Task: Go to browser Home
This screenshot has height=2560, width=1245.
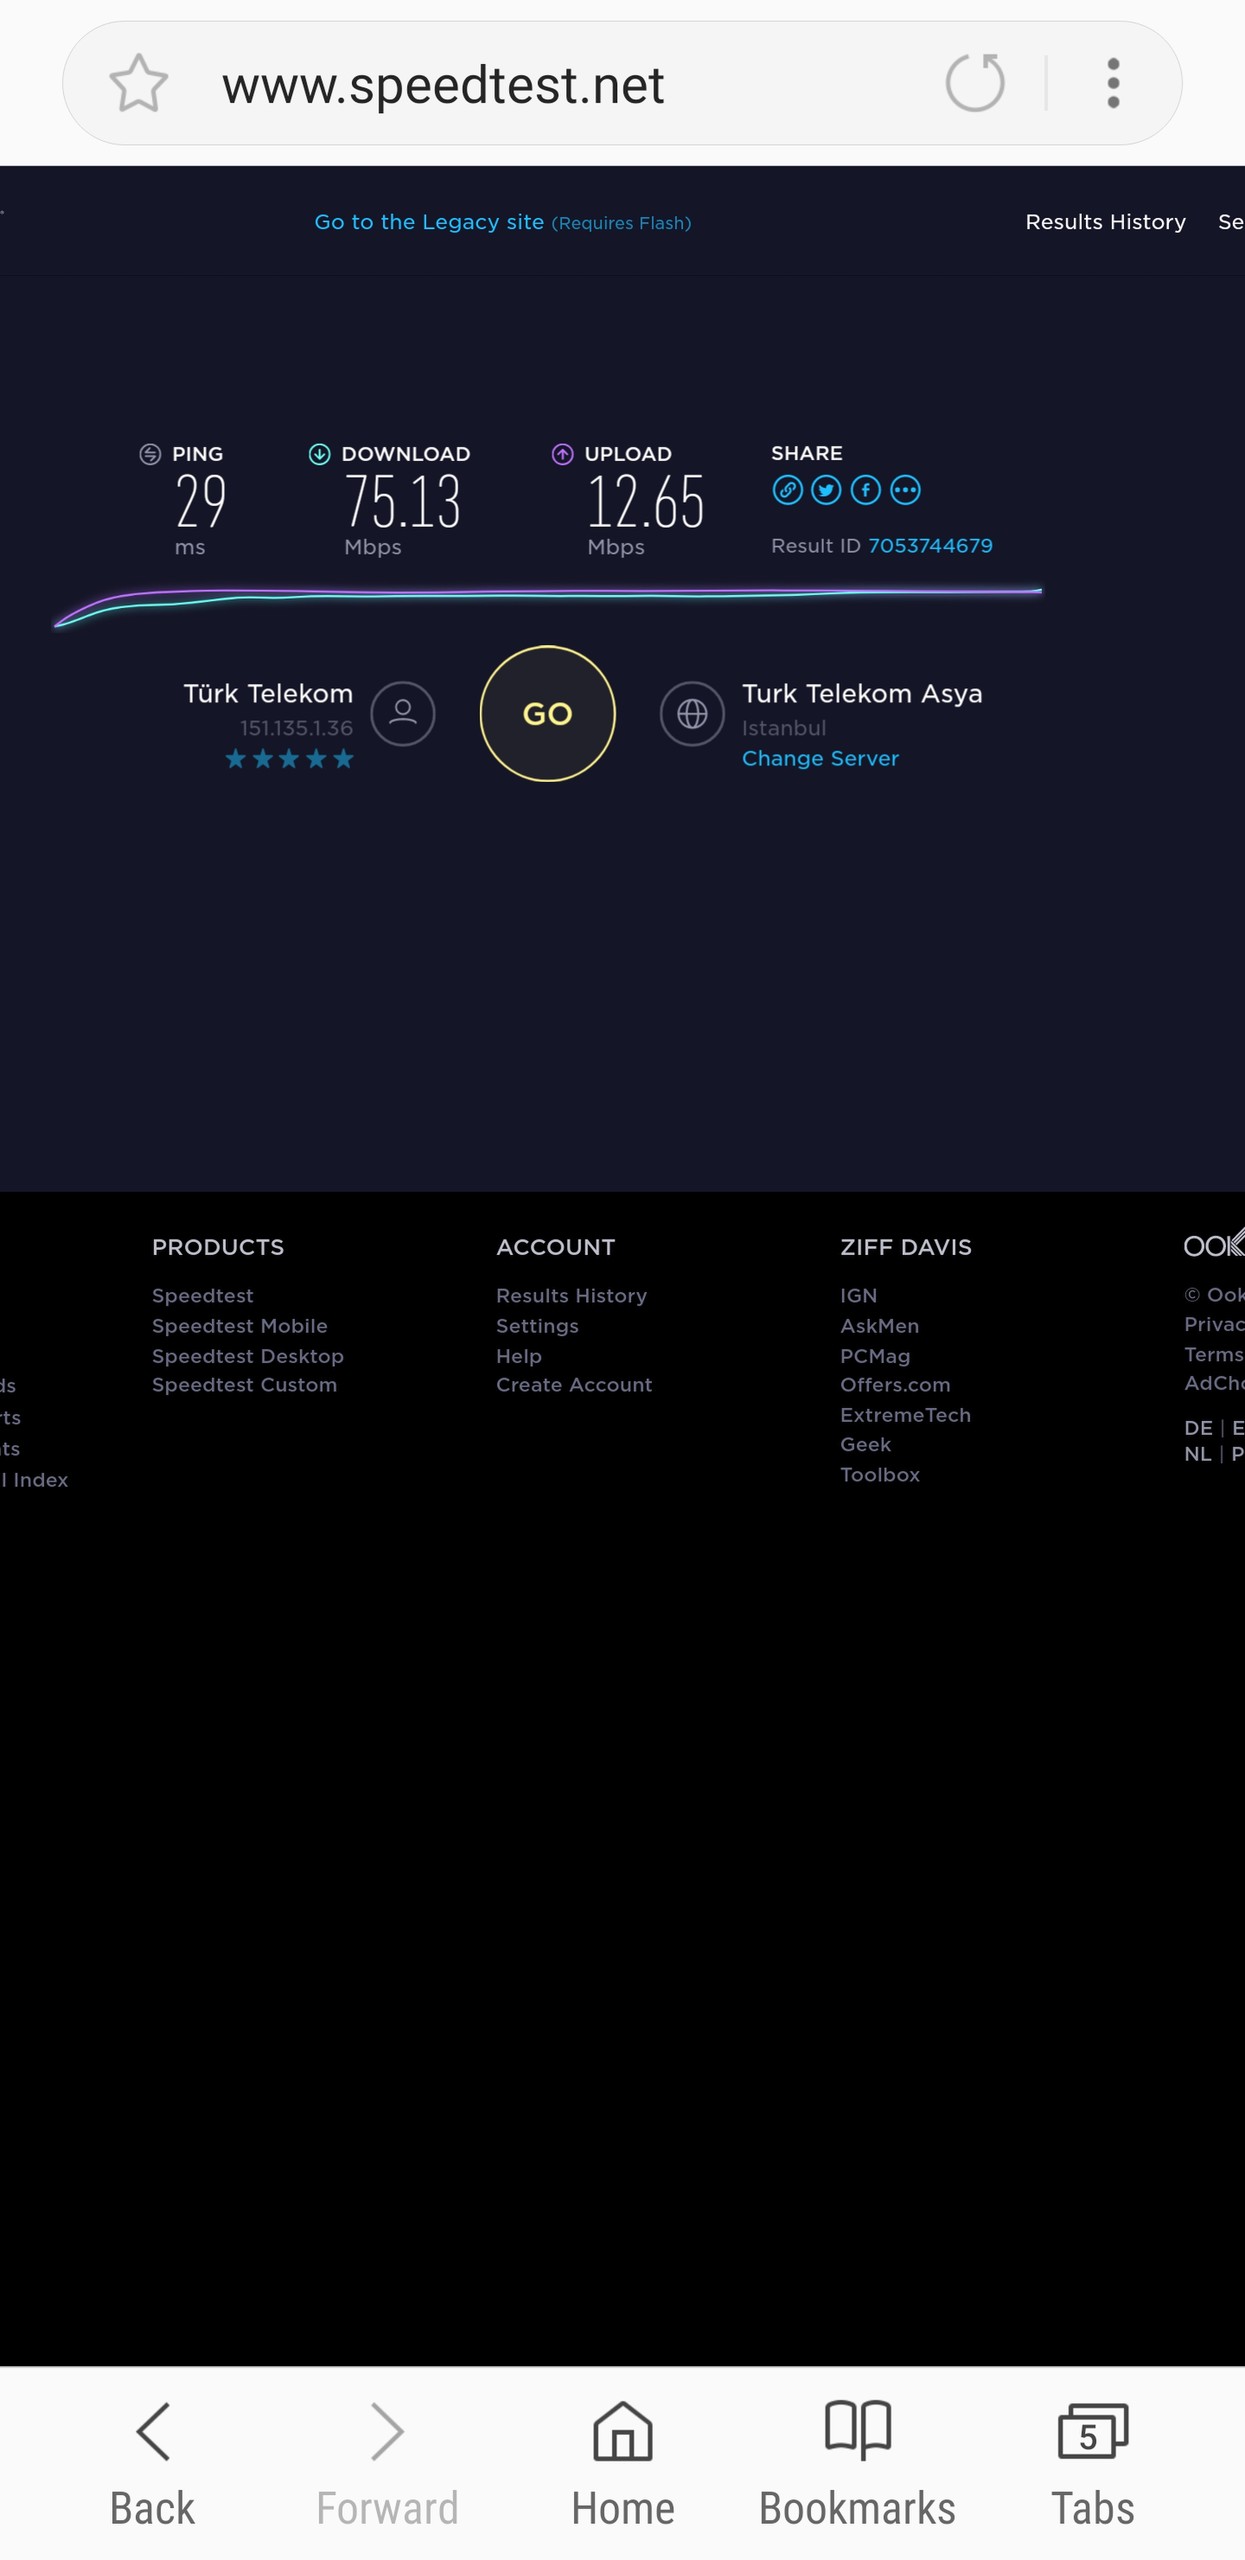Action: point(623,2464)
